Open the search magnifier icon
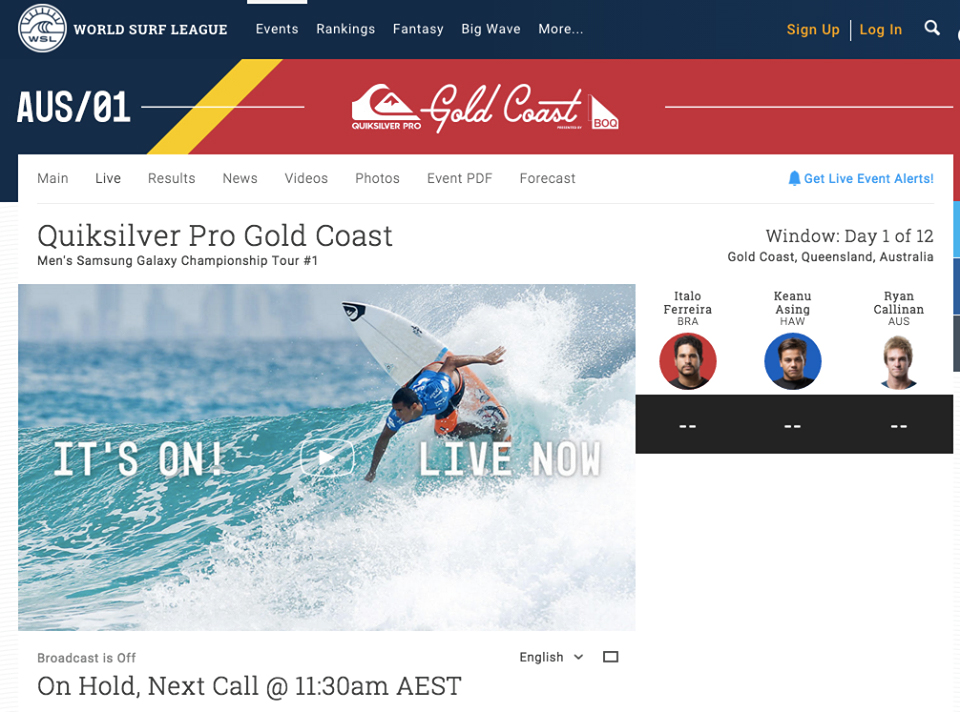The height and width of the screenshot is (712, 960). (x=932, y=28)
